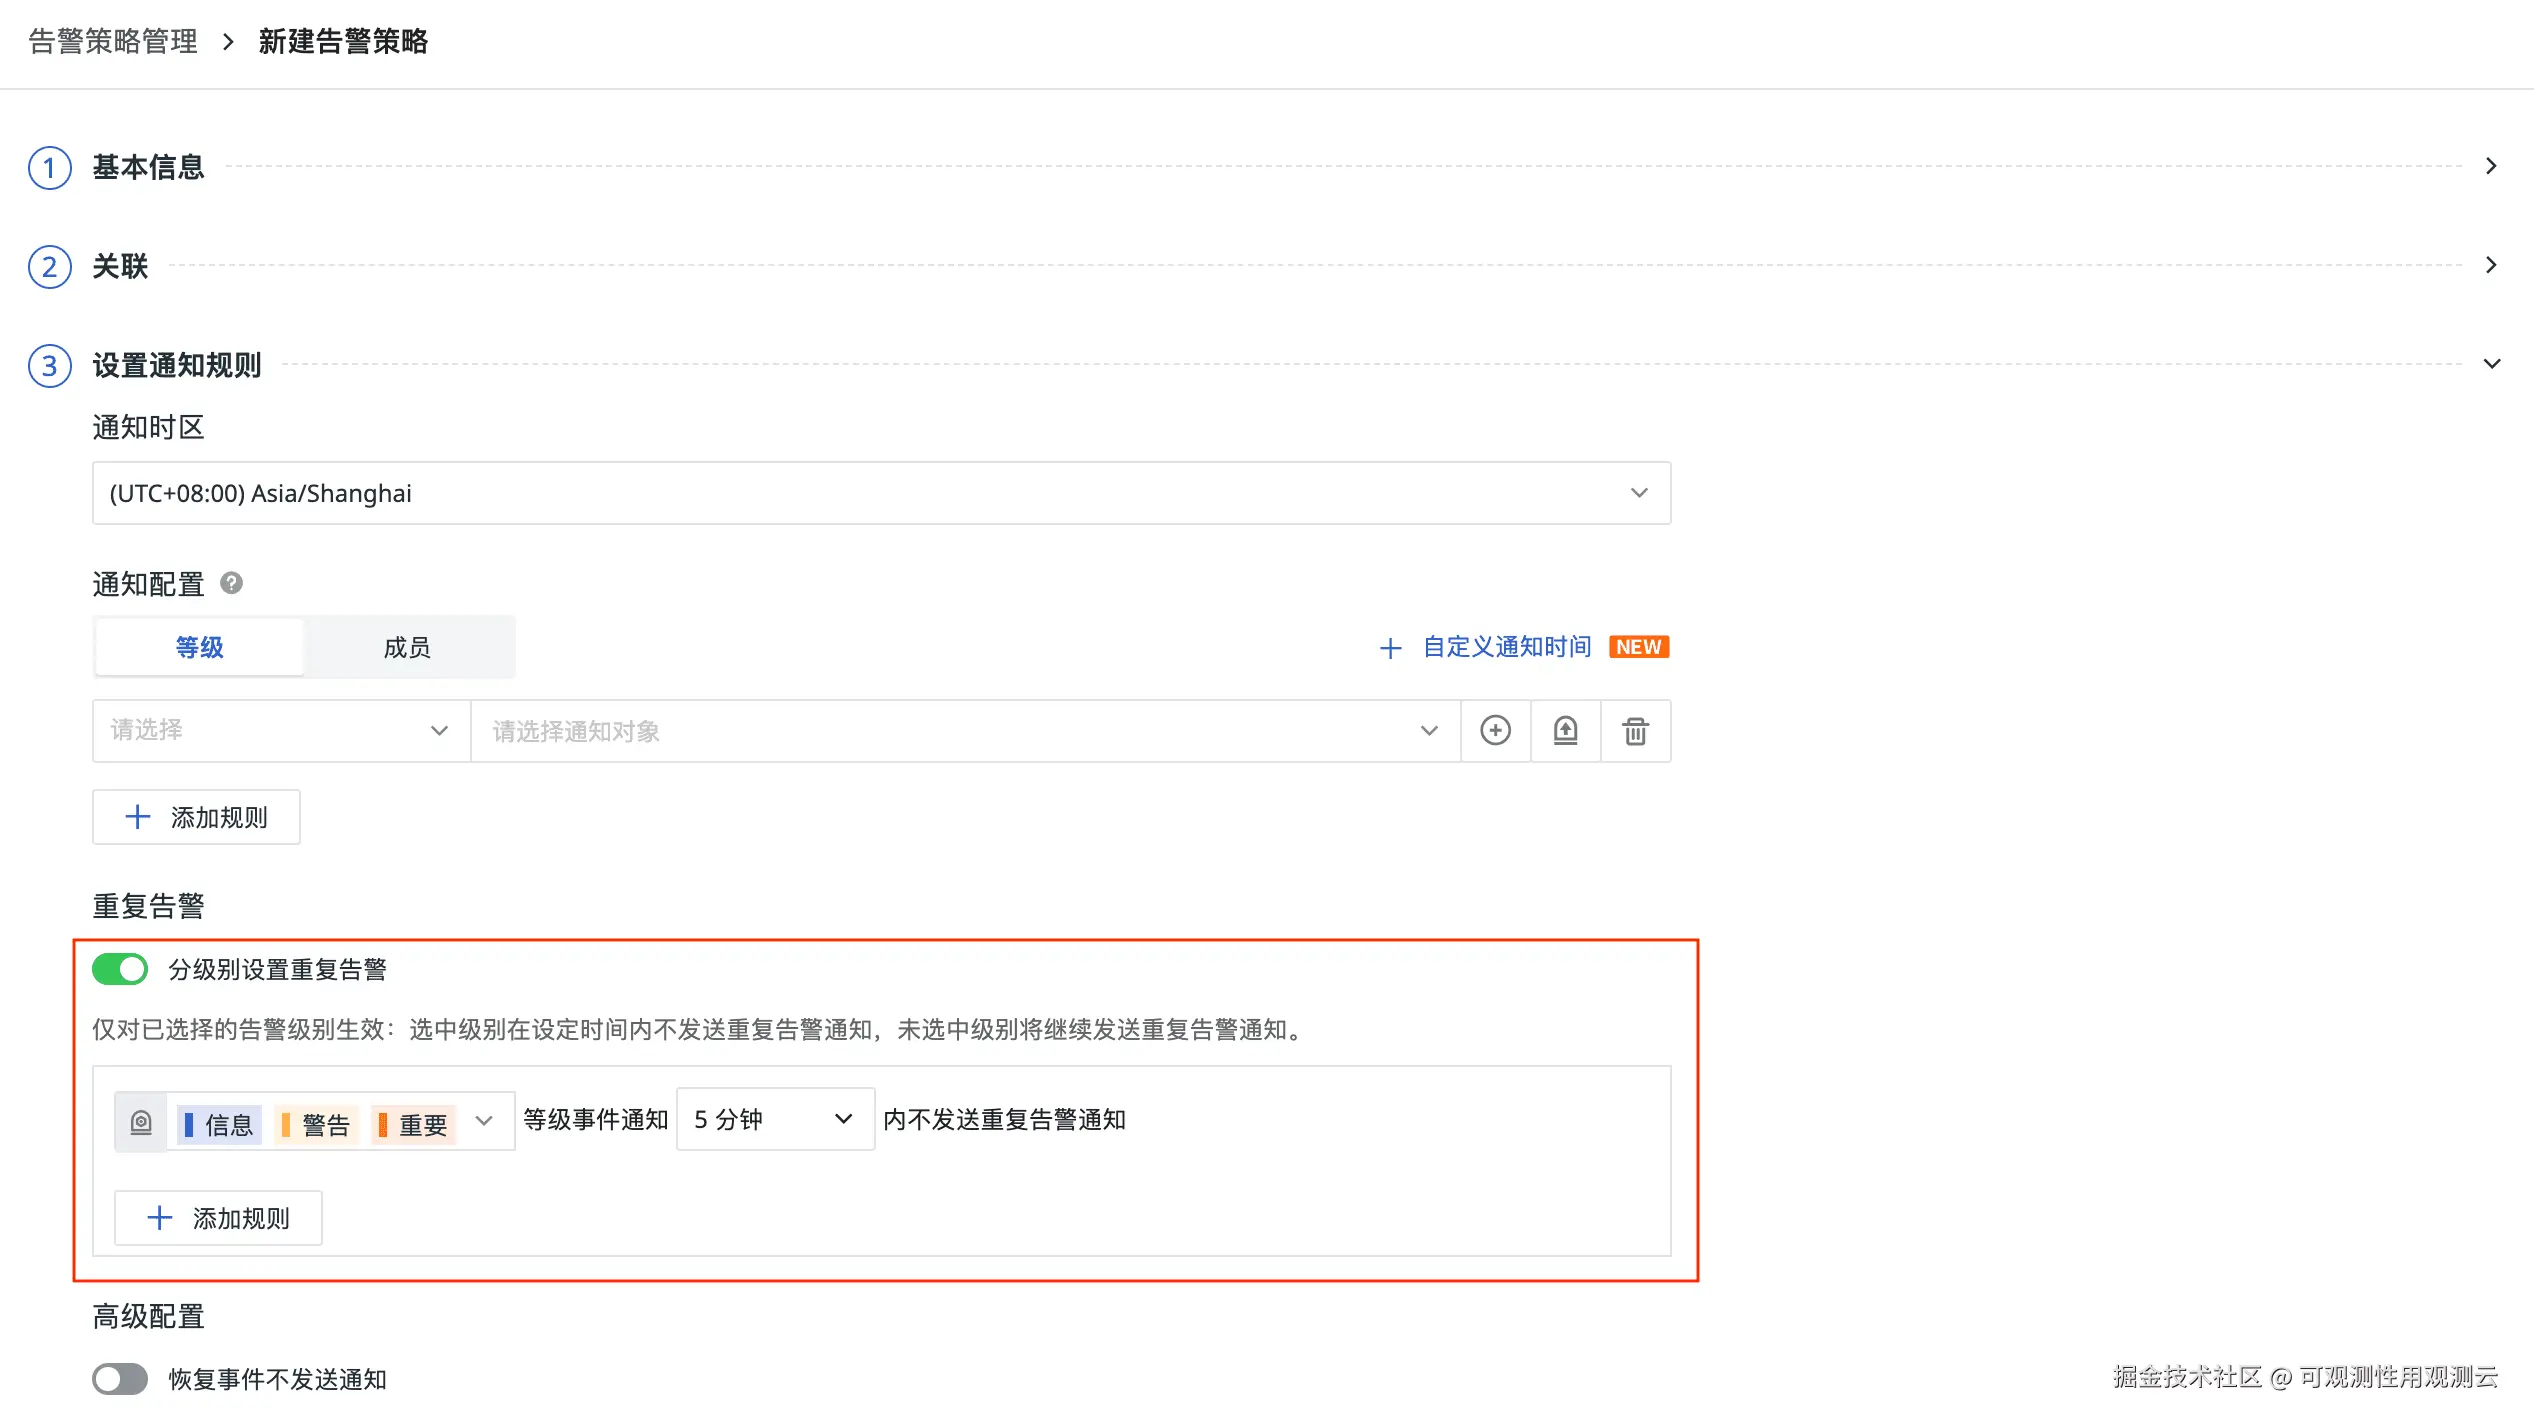Click the 重要 orange level tag
Screen dimensions: 2534x1426
coord(414,1125)
